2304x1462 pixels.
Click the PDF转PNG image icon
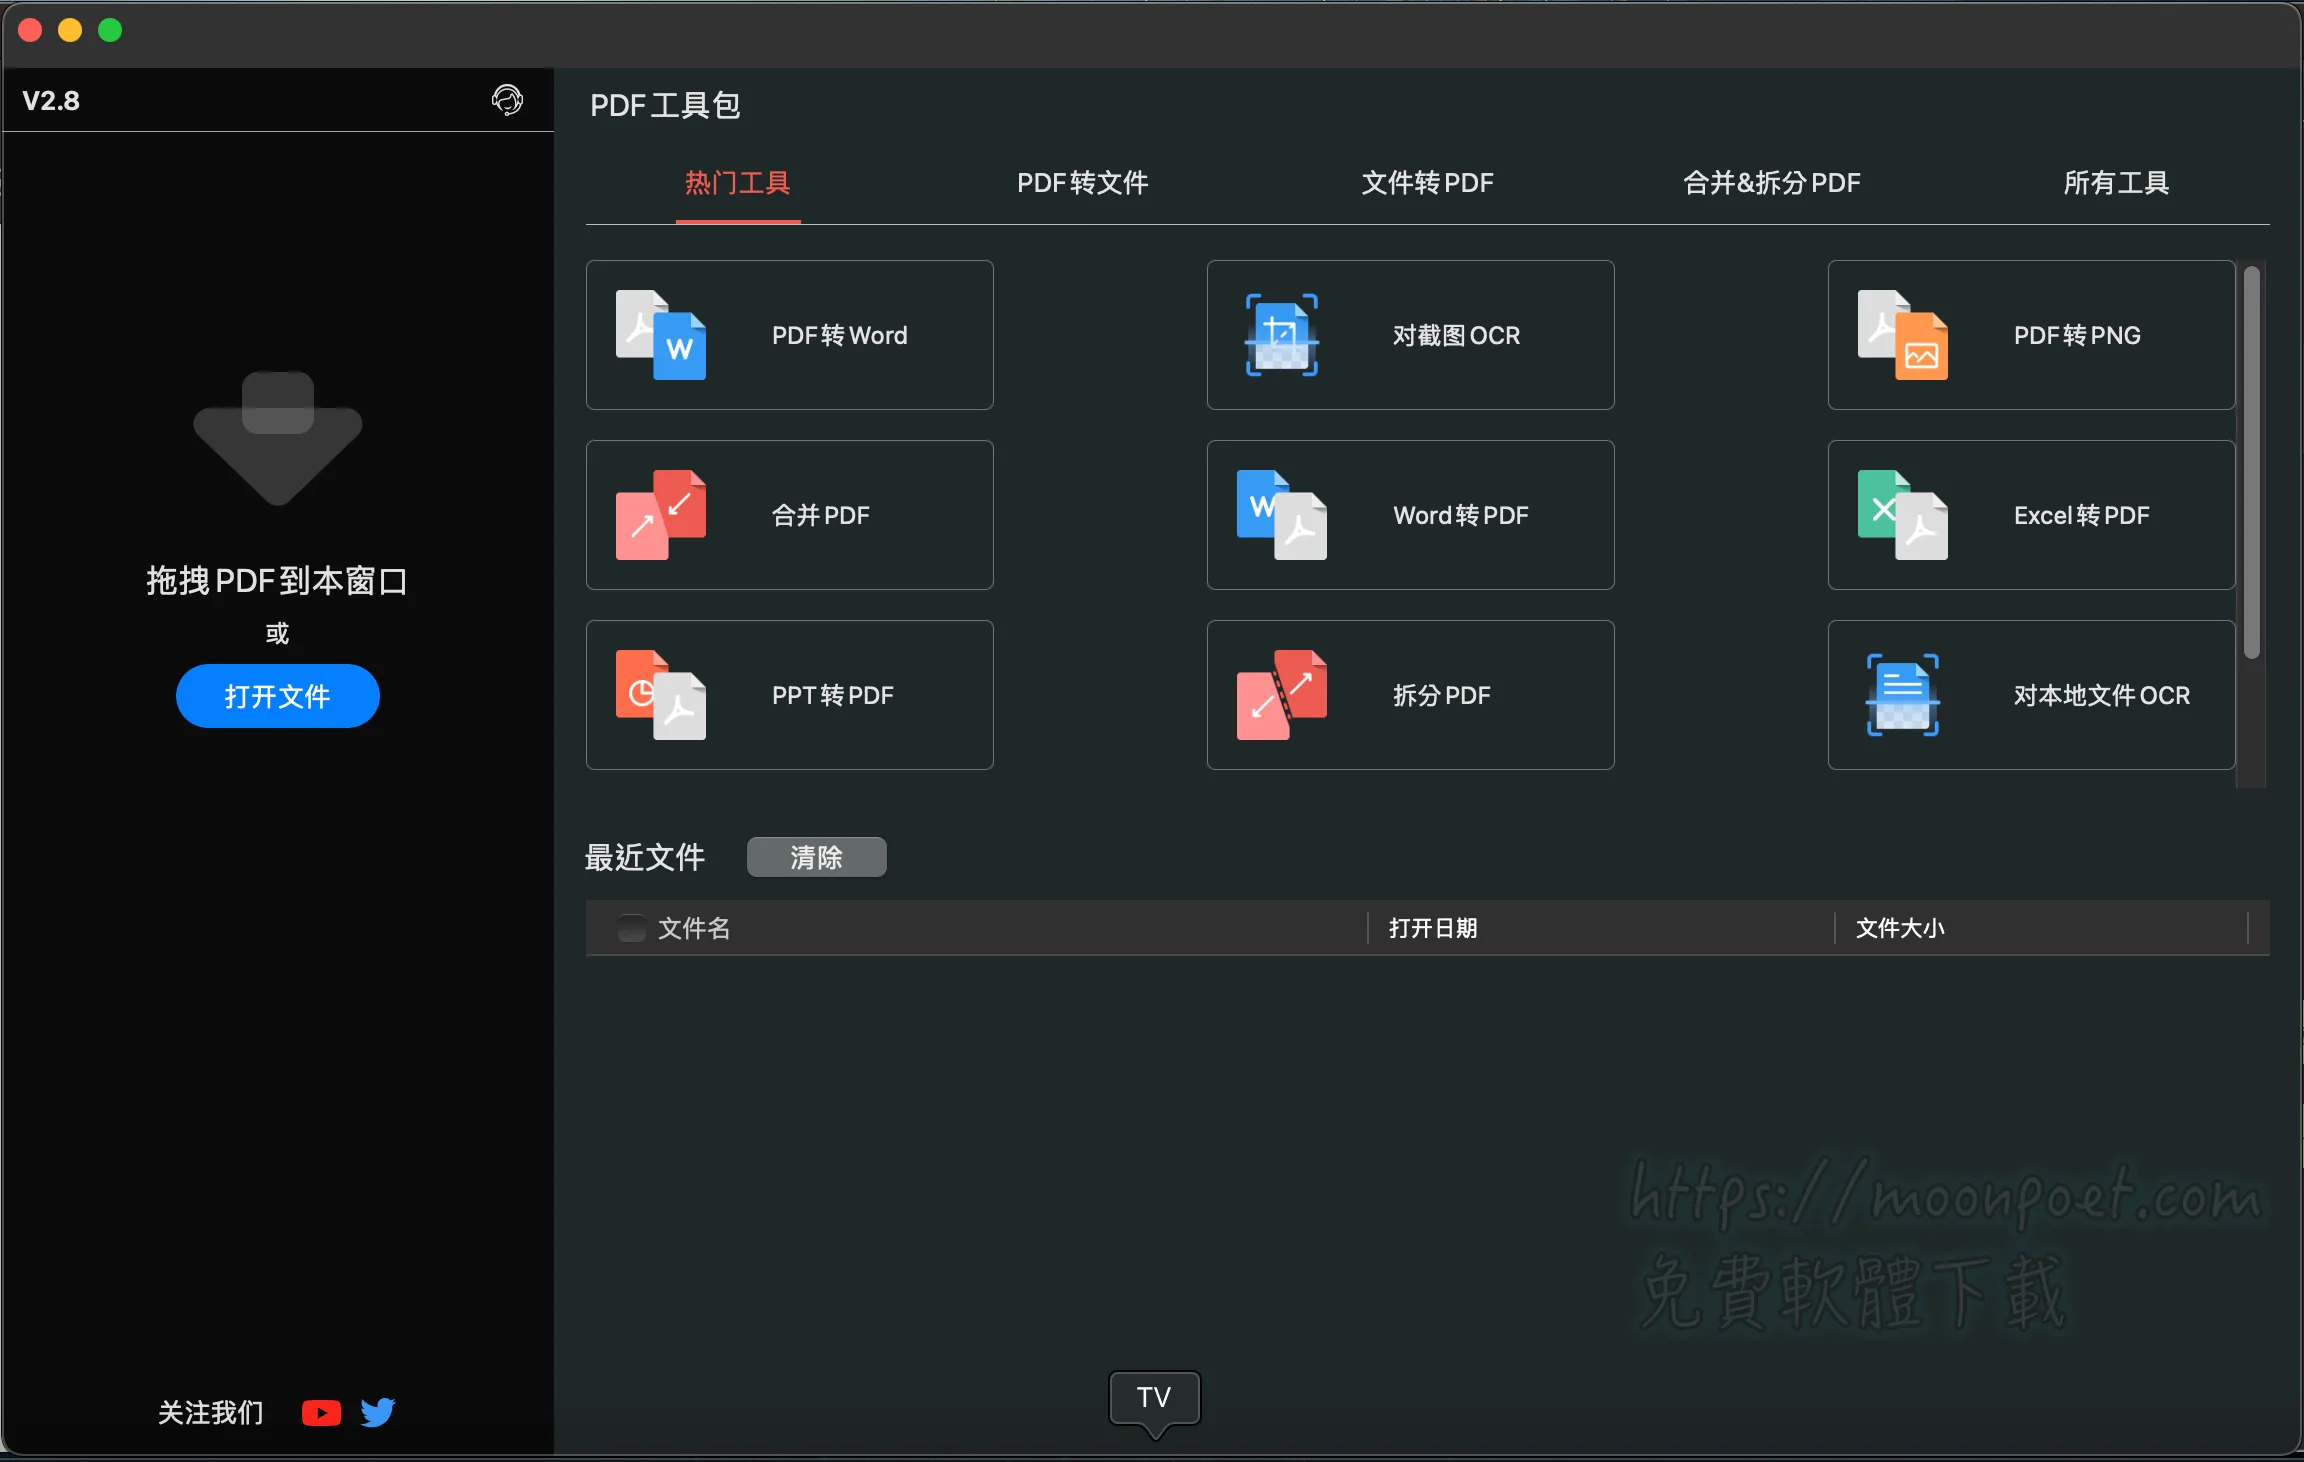[1903, 335]
